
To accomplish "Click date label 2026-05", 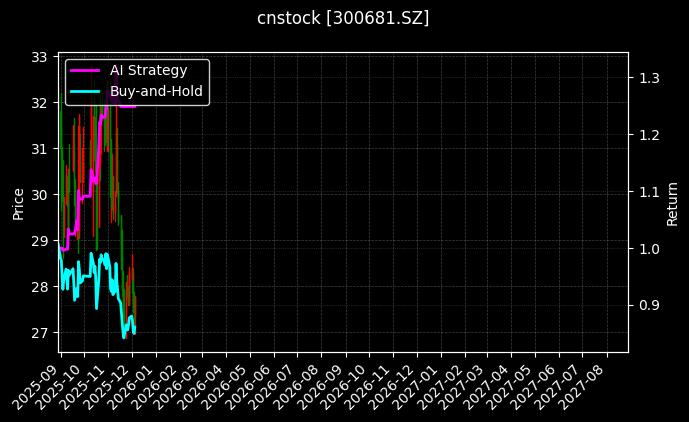I will (x=225, y=386).
